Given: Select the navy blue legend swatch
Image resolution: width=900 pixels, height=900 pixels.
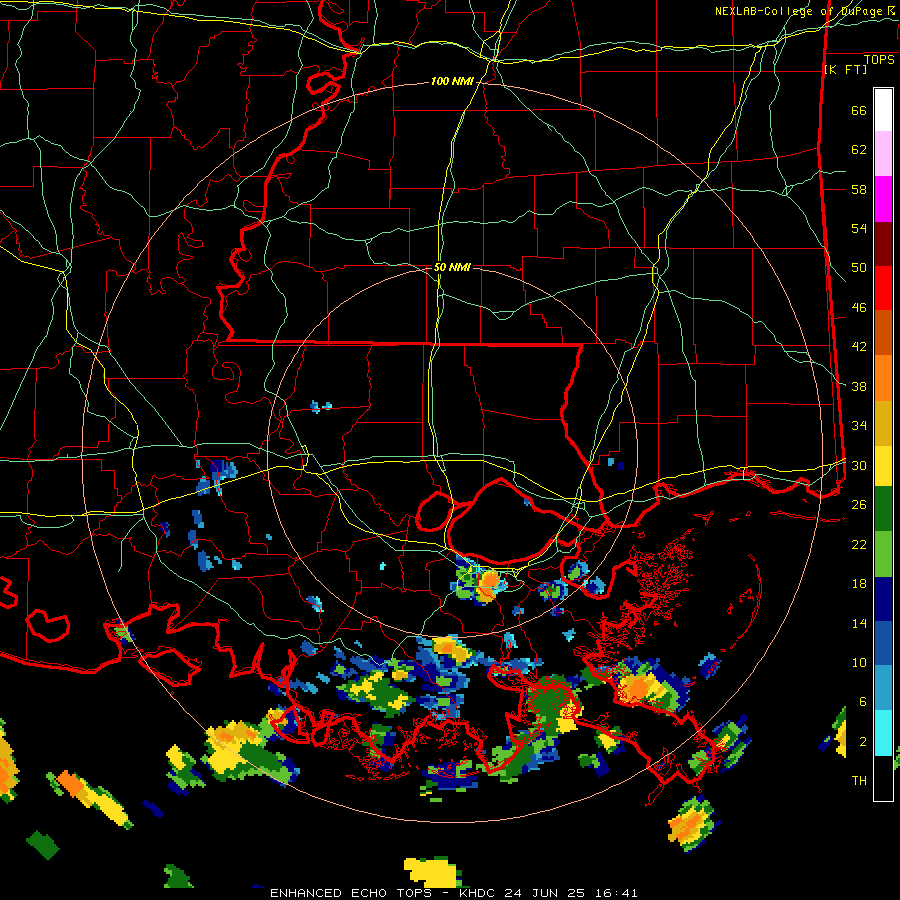Looking at the screenshot, I should tap(883, 599).
